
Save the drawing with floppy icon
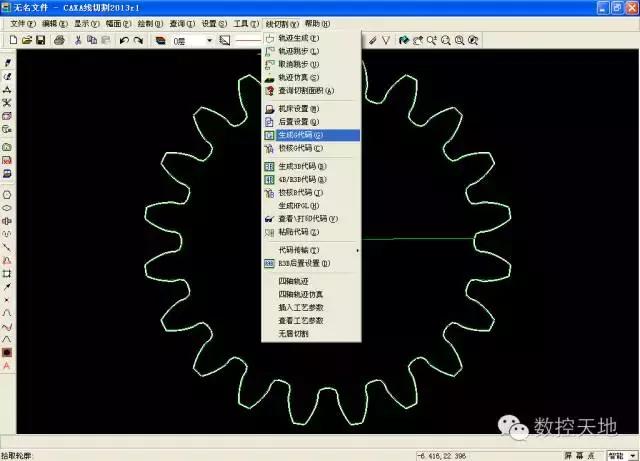[40, 40]
